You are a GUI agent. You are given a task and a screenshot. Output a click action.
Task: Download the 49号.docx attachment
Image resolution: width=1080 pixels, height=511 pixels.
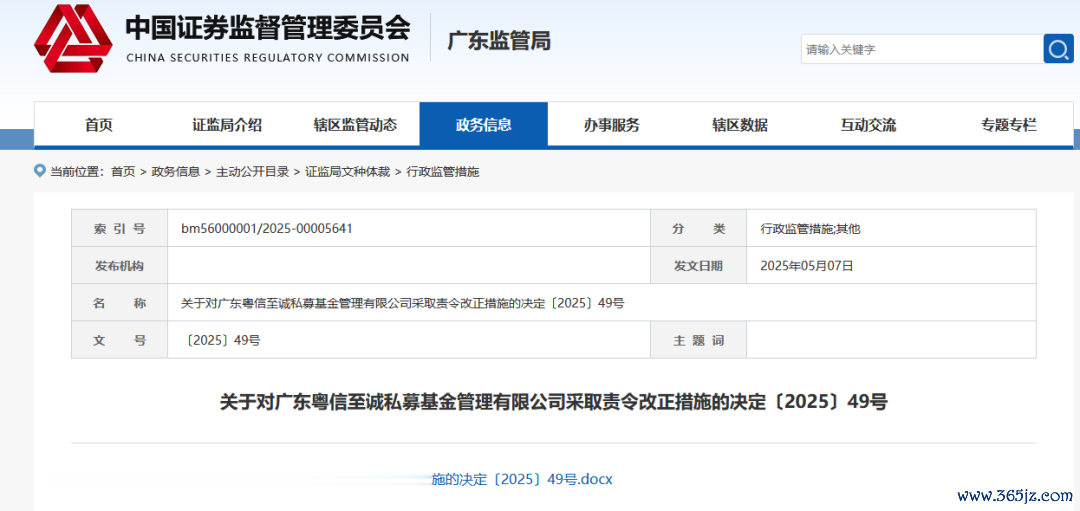[x=521, y=479]
